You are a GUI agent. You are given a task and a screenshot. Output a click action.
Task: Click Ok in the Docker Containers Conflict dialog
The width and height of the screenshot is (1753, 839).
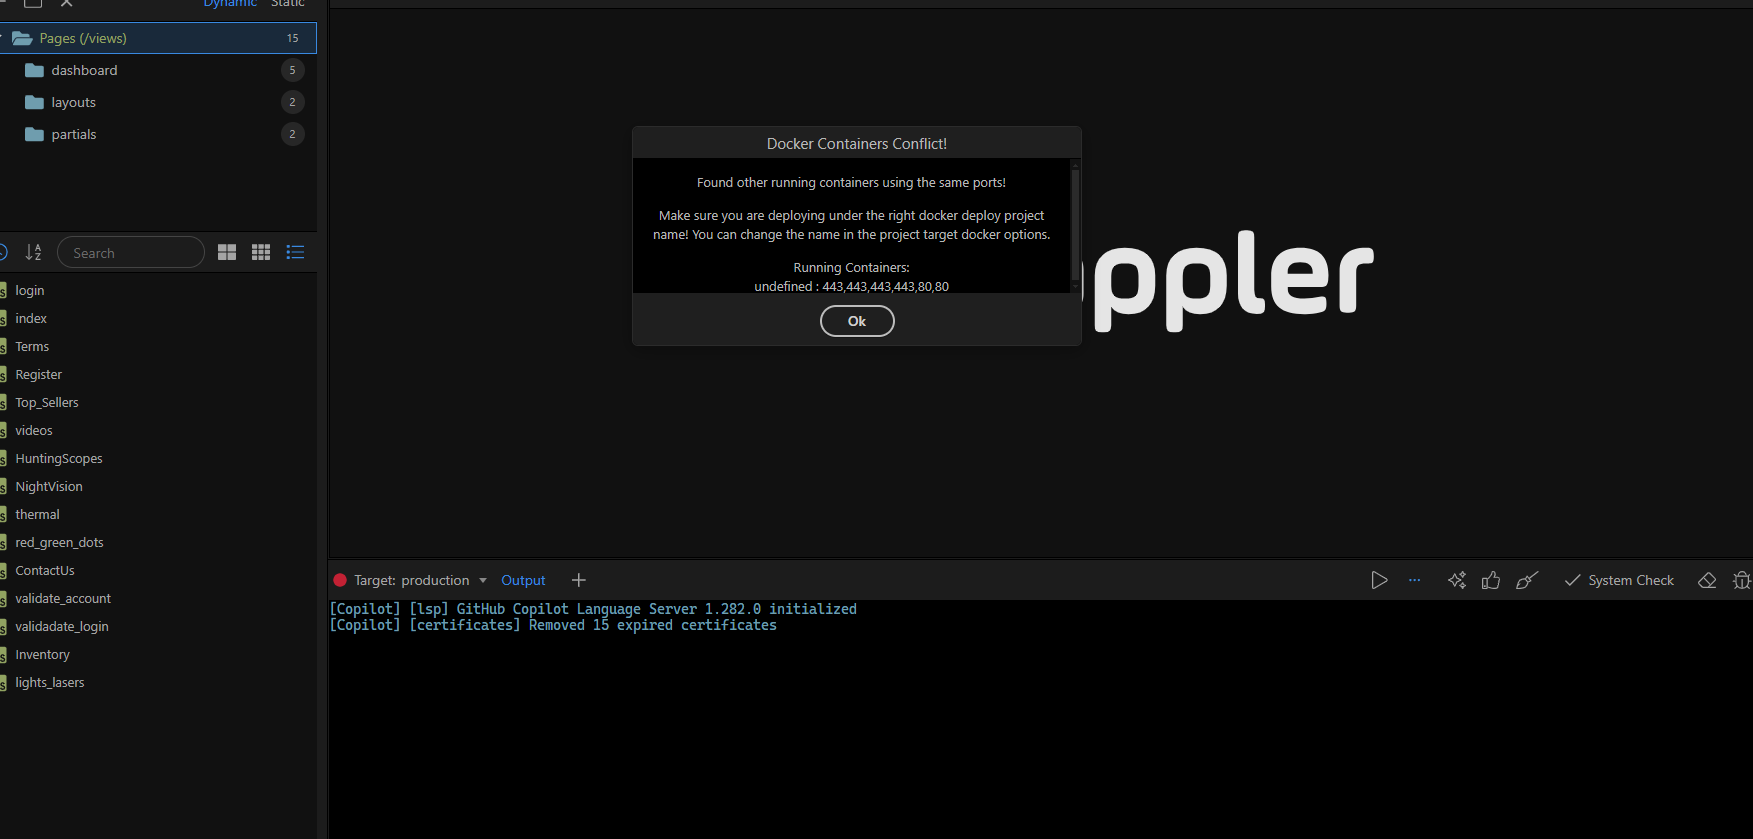pos(857,321)
